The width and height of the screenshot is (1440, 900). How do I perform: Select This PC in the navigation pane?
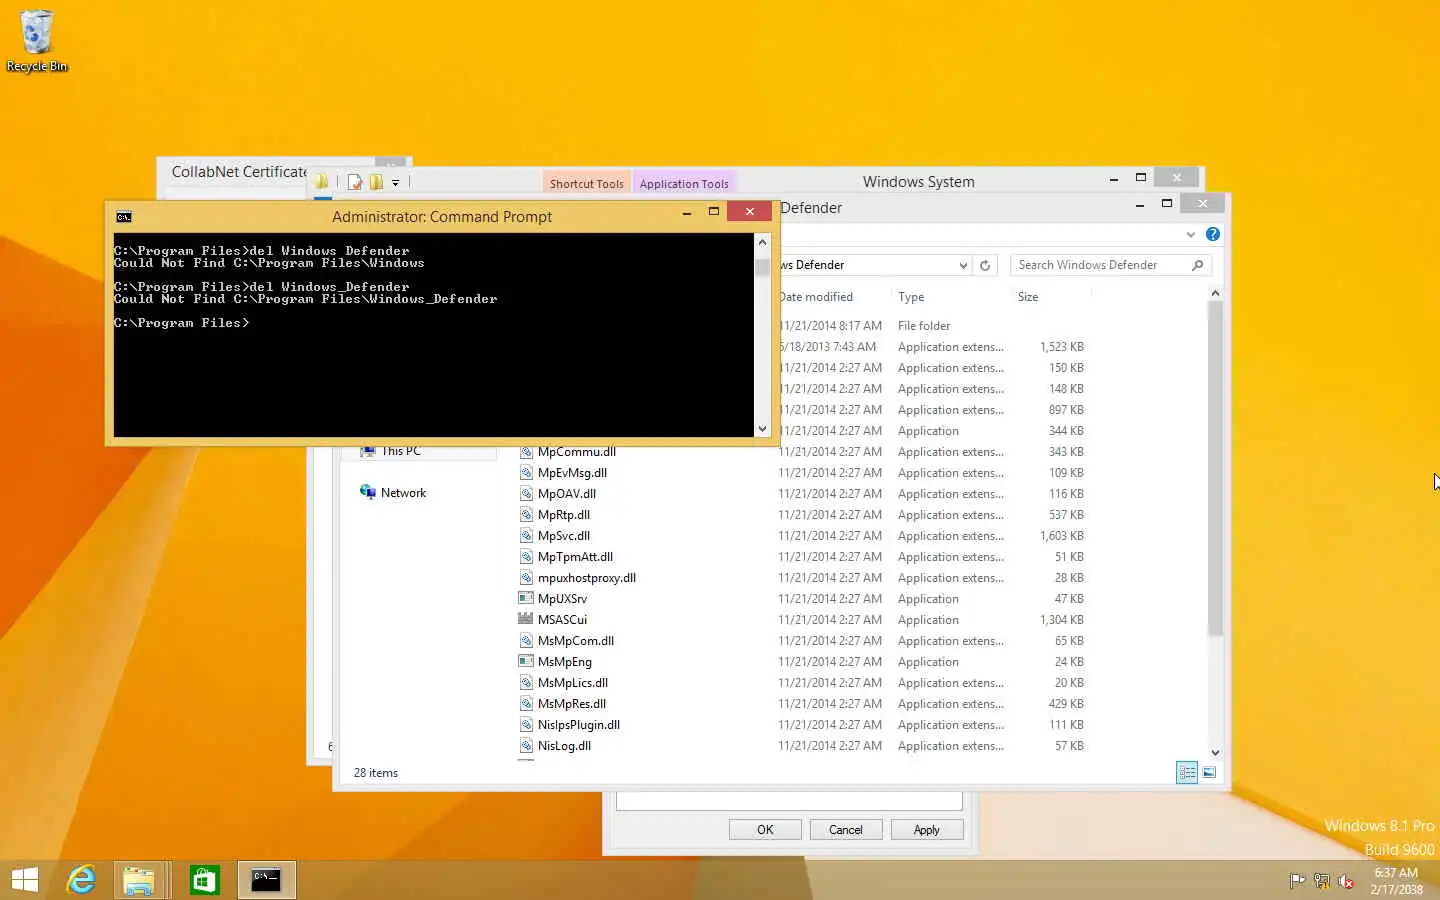[401, 452]
